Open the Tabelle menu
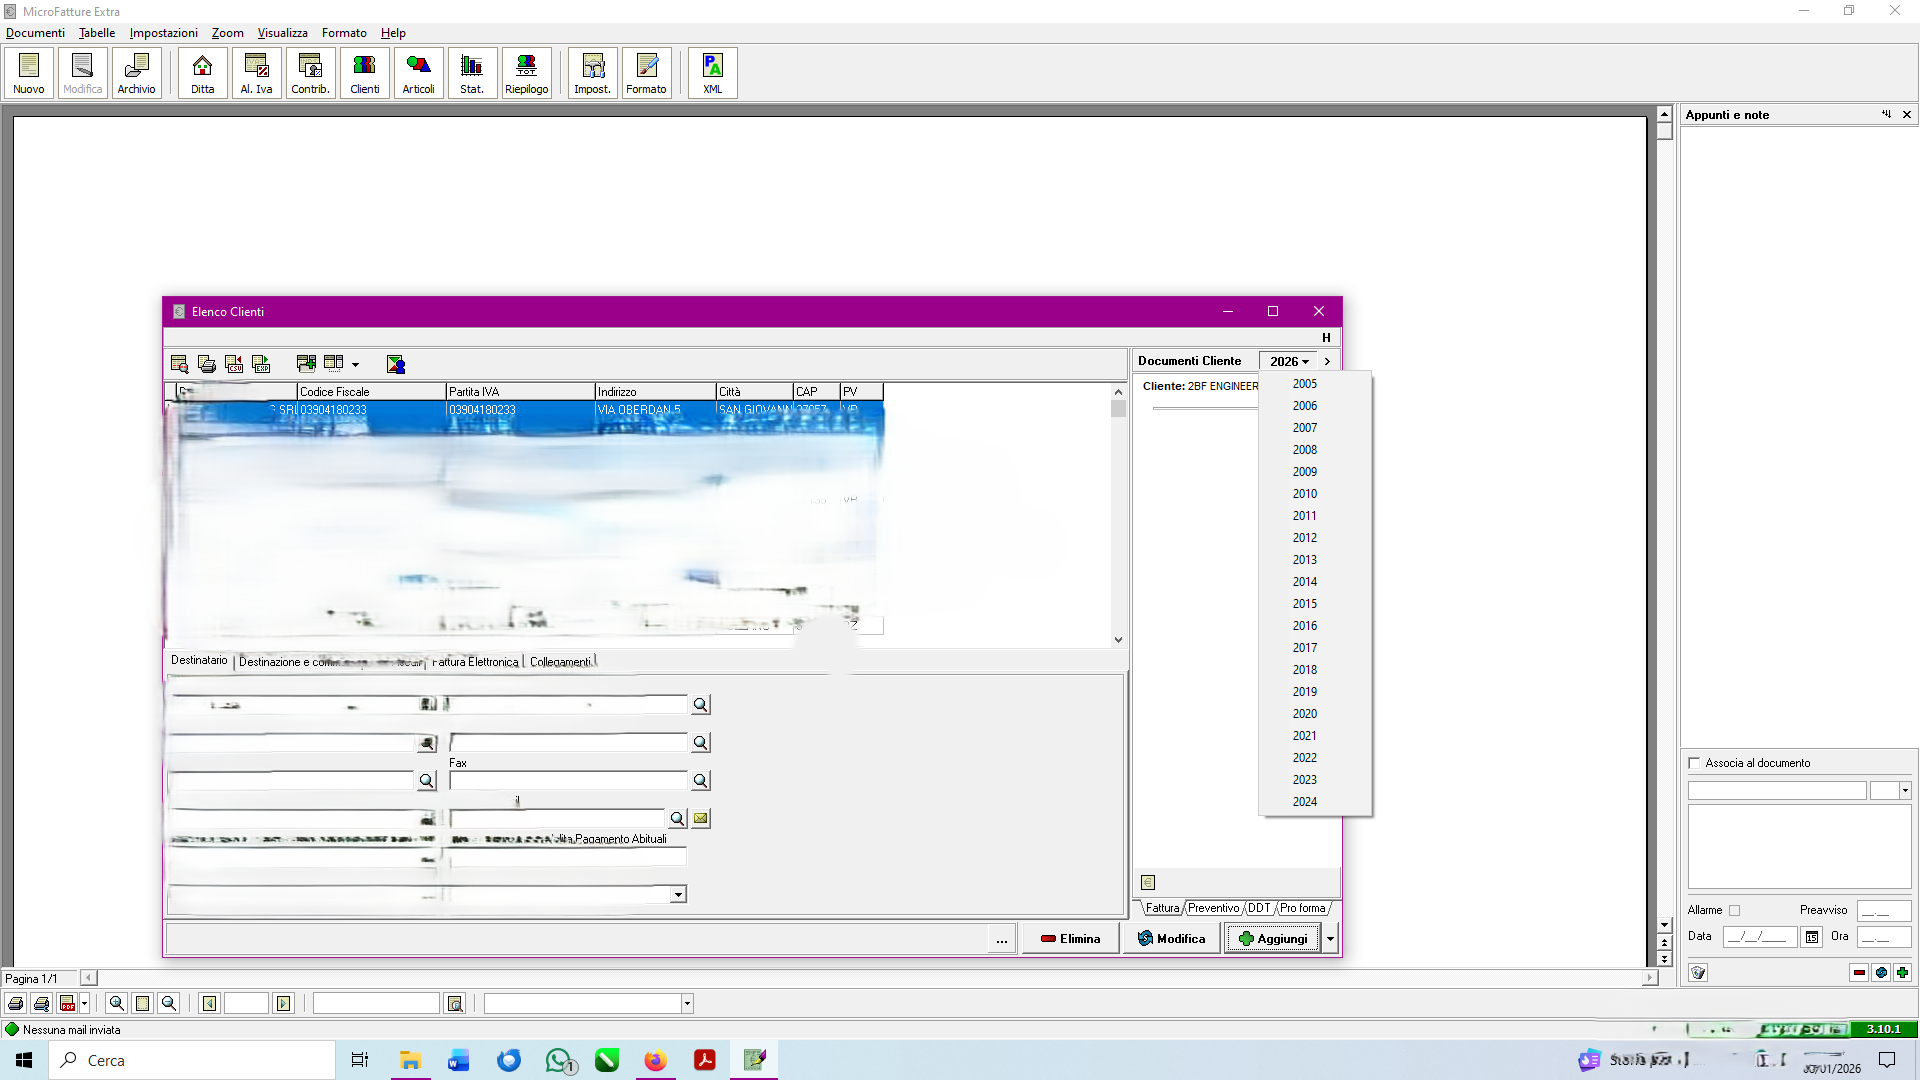1920x1080 pixels. coord(97,33)
